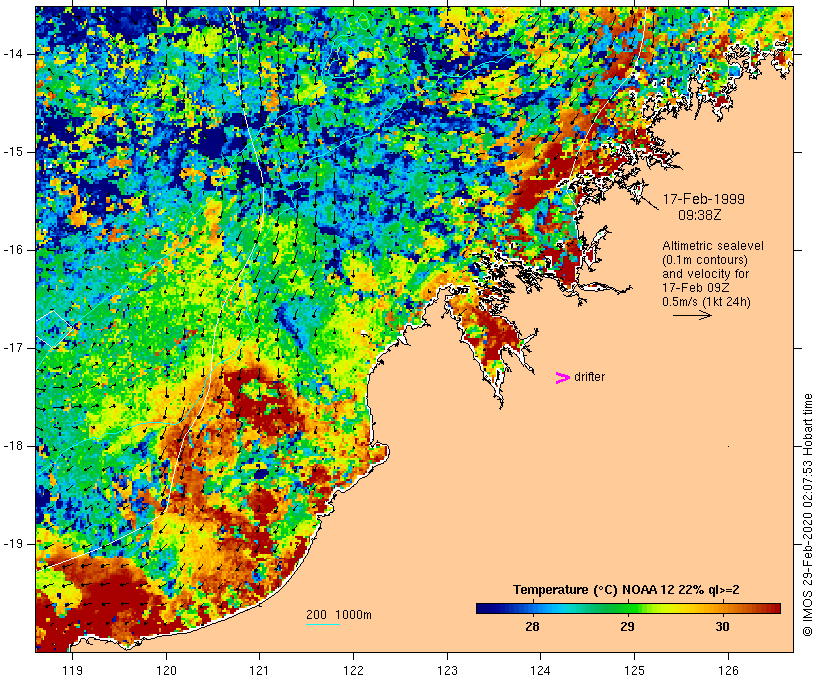Viewport: 820px width, 680px height.
Task: Click the green section of colorbar near 29
Action: [x=627, y=608]
